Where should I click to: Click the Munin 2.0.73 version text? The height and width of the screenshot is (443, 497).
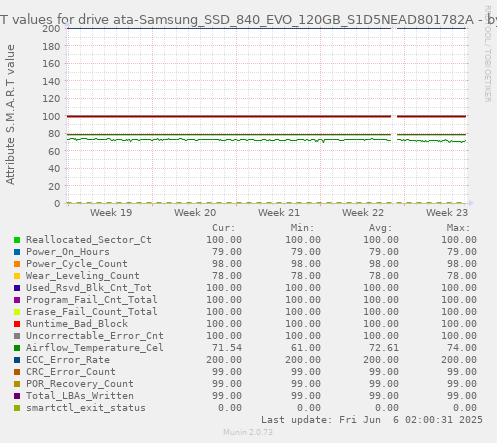coord(248,432)
